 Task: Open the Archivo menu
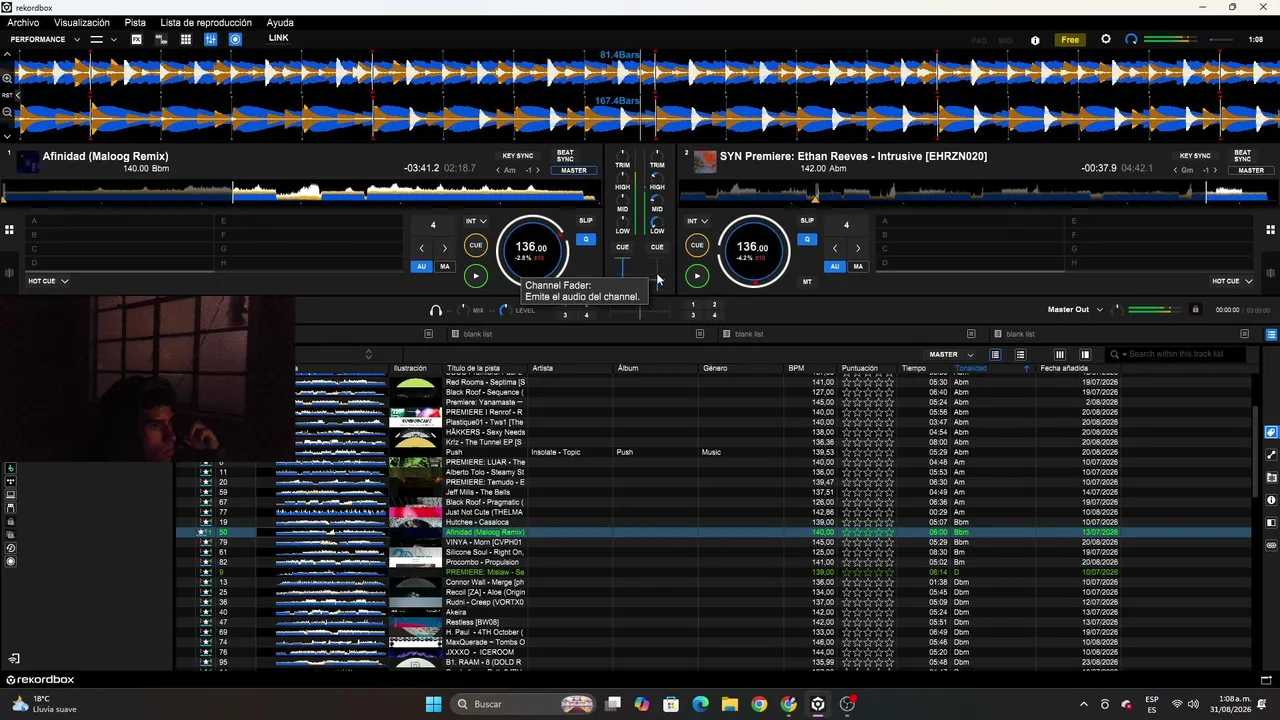coord(23,22)
